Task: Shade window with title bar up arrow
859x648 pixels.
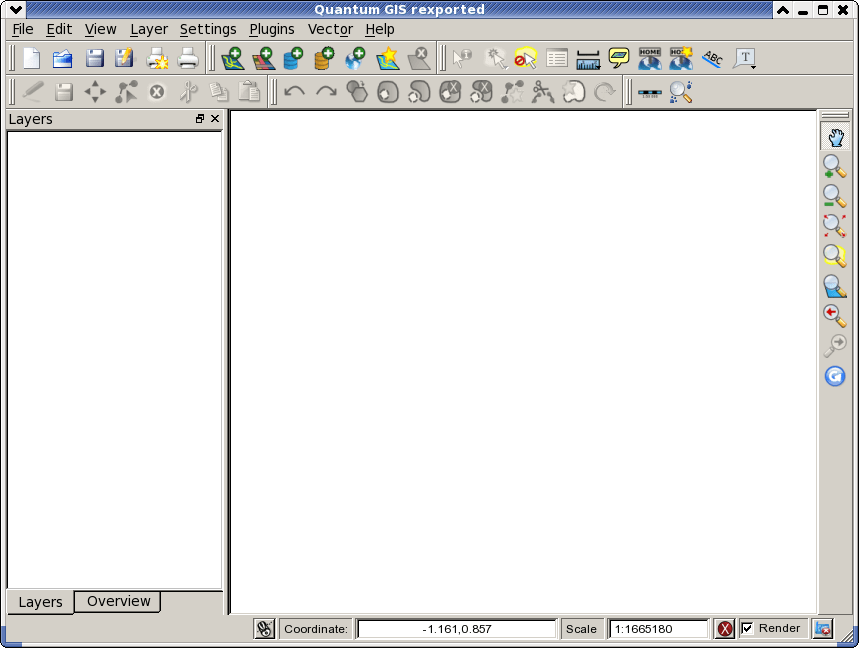Action: tap(783, 10)
